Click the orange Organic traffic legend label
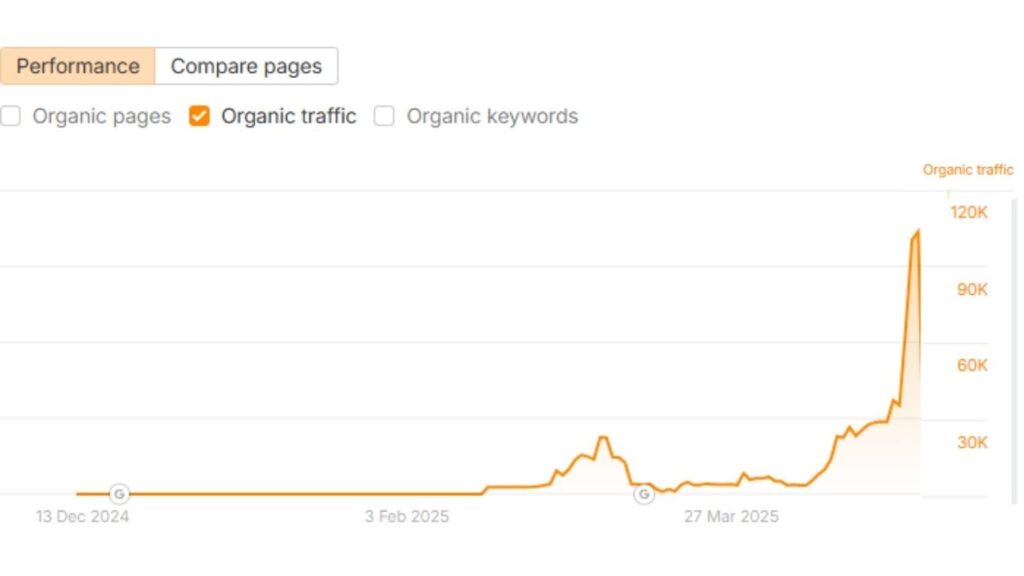This screenshot has height=576, width=1024. 966,169
